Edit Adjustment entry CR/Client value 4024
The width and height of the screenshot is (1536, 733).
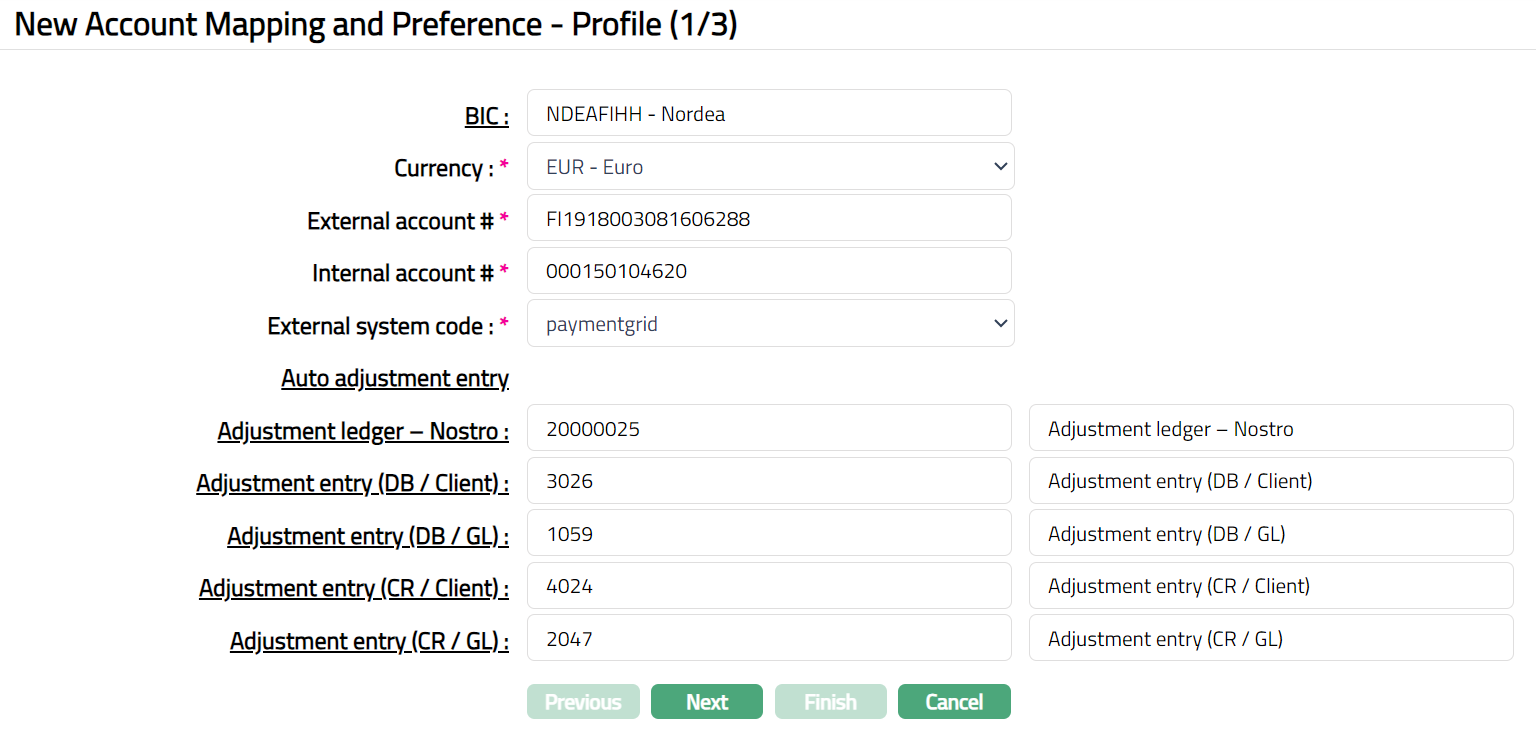point(768,586)
